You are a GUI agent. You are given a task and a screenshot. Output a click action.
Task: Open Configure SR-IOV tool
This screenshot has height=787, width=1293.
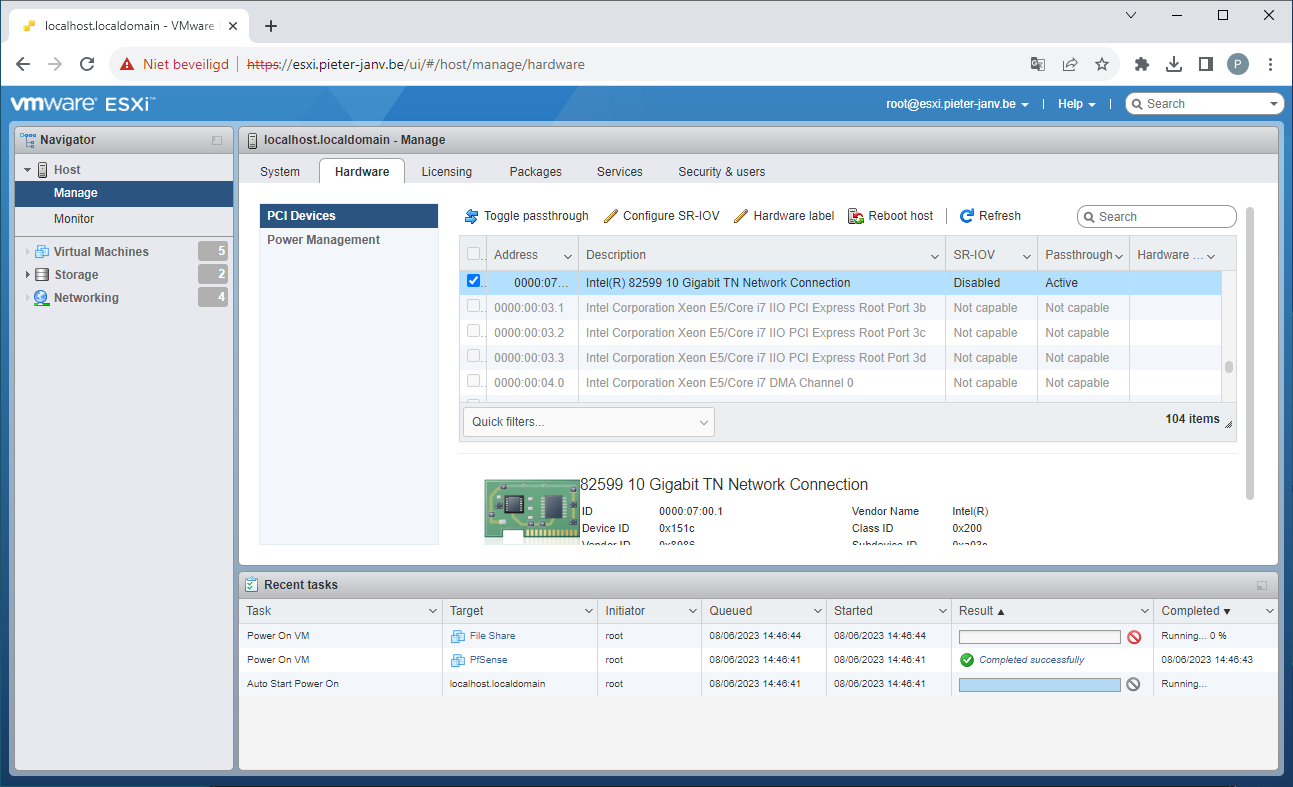[661, 215]
